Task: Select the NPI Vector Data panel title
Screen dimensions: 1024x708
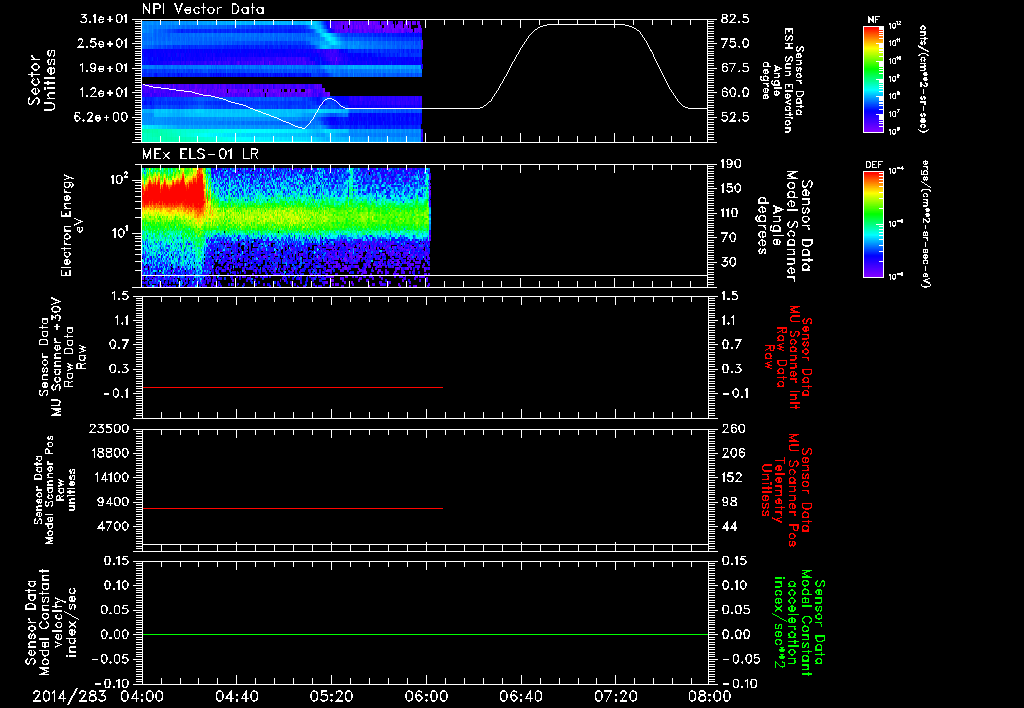Action: point(204,9)
